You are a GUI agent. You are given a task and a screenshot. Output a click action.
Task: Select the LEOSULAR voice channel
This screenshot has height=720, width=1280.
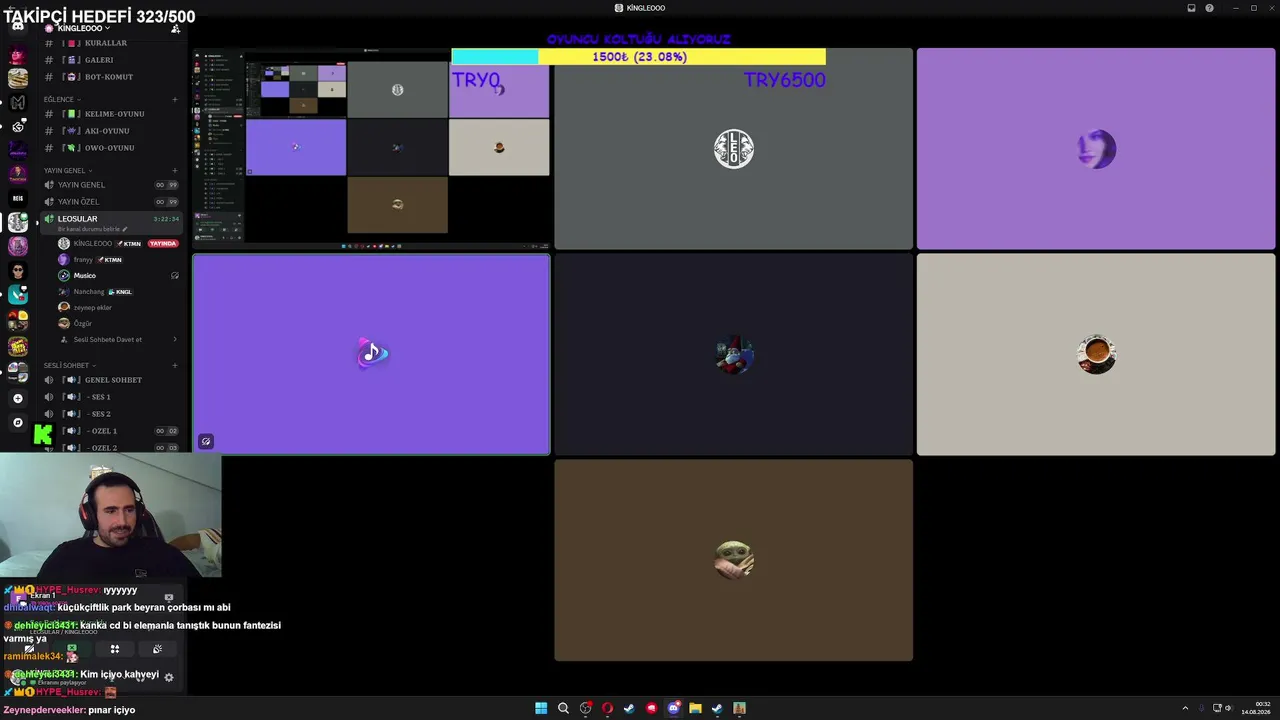[110, 219]
